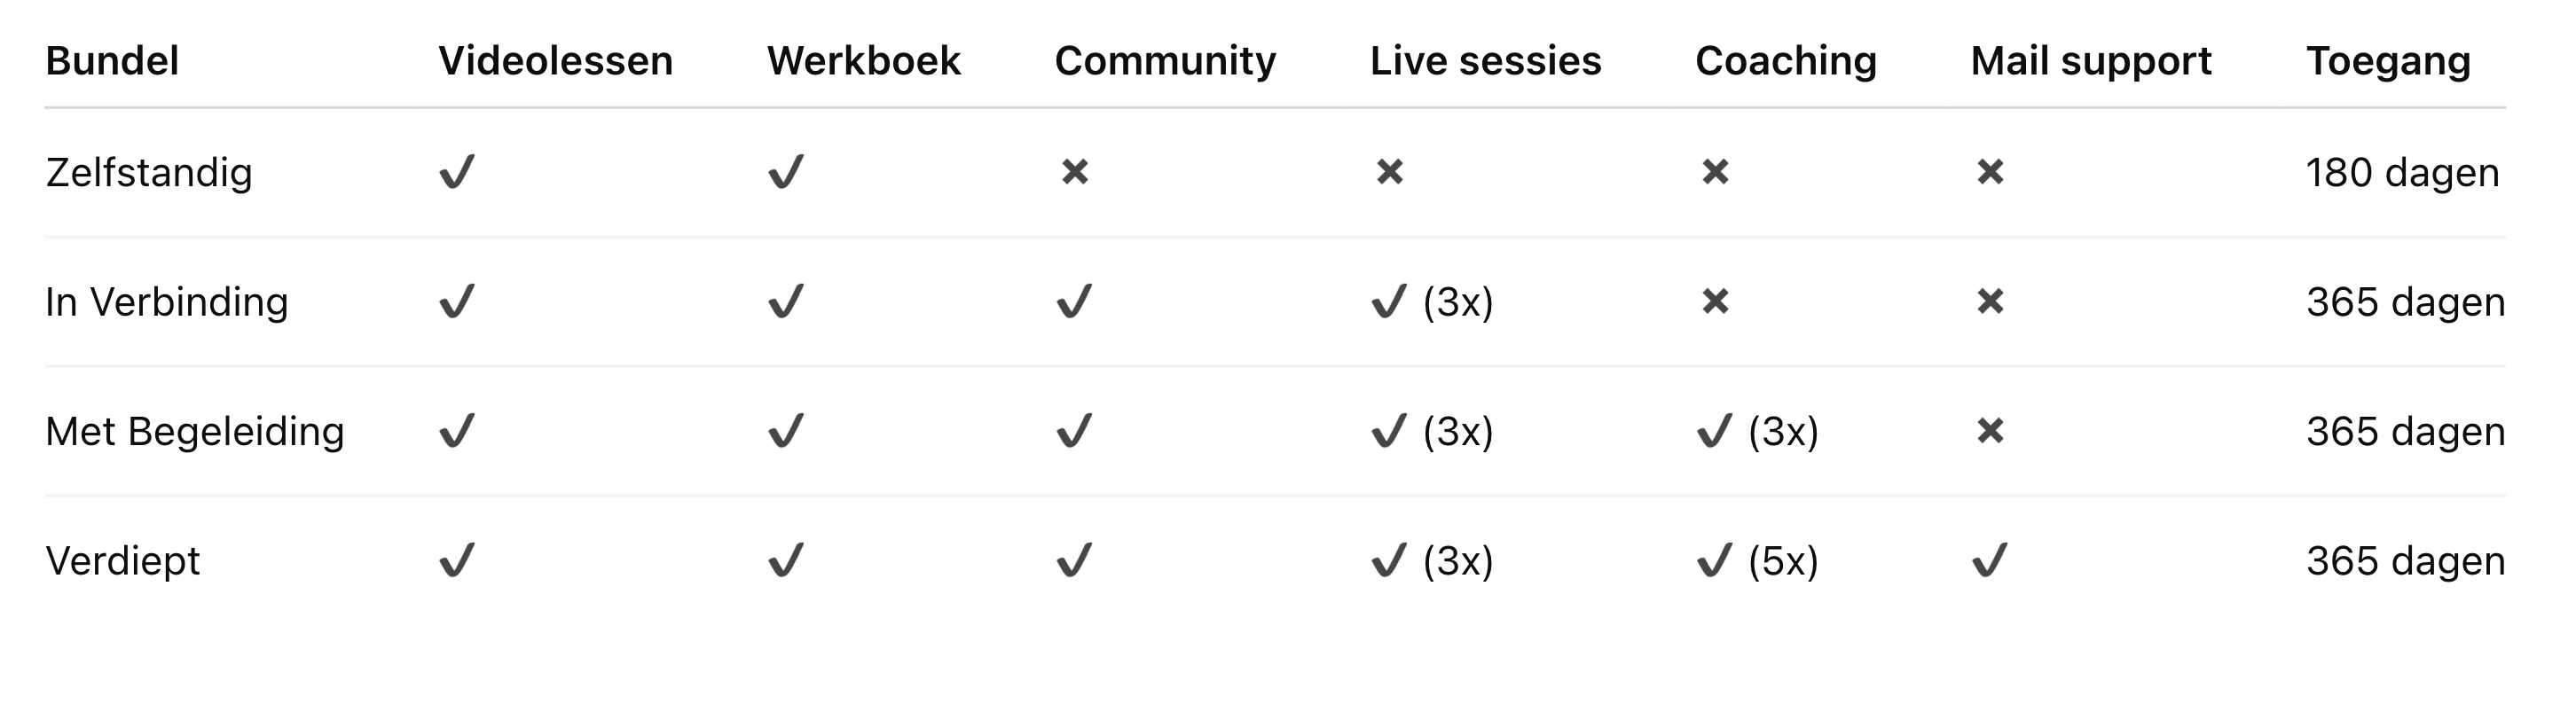Image resolution: width=2576 pixels, height=704 pixels.
Task: Click the In Verbinding Live sessies (3x) cell
Action: [1432, 301]
